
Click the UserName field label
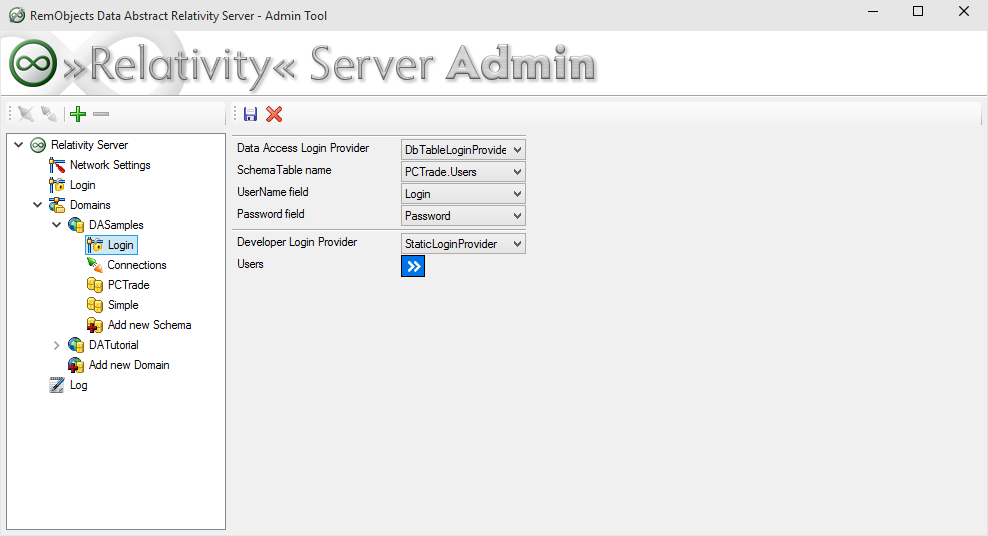click(x=273, y=192)
